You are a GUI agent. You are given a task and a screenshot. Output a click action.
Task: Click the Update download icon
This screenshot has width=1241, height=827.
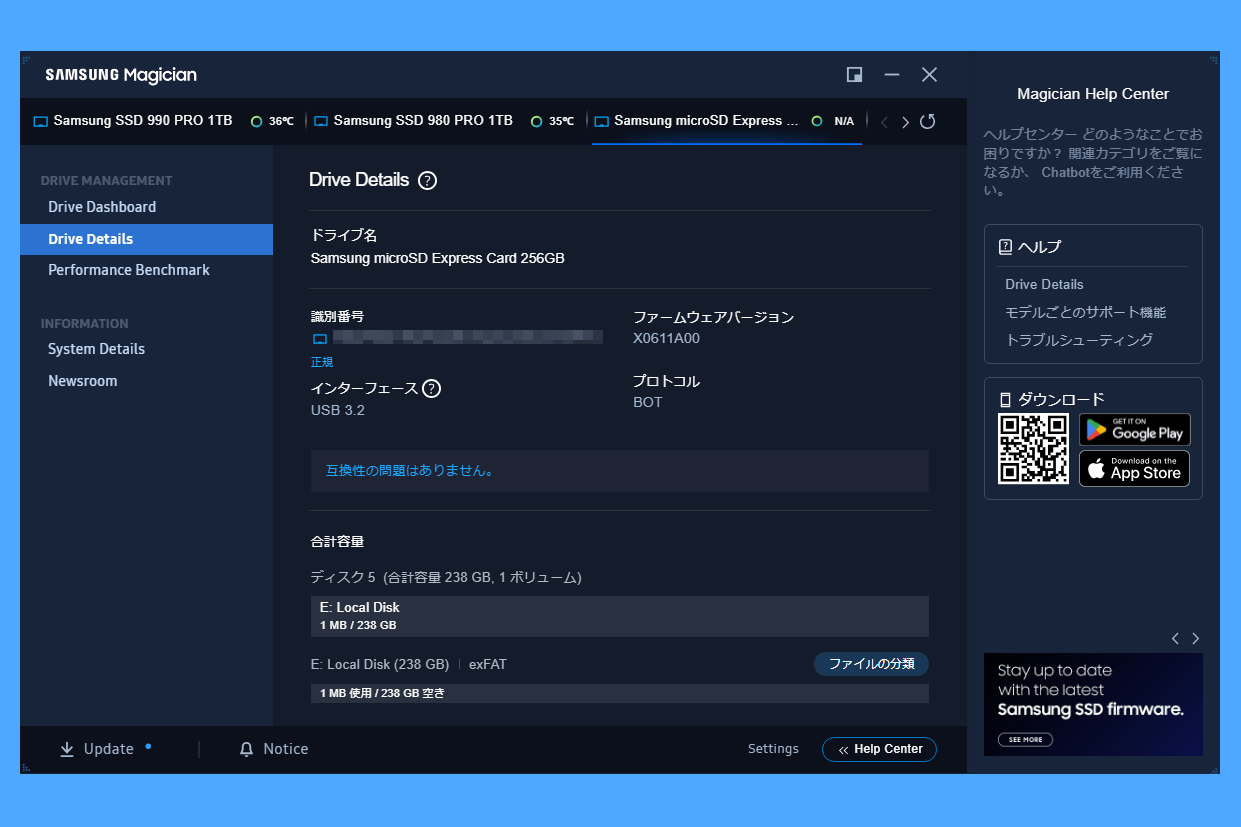(67, 749)
